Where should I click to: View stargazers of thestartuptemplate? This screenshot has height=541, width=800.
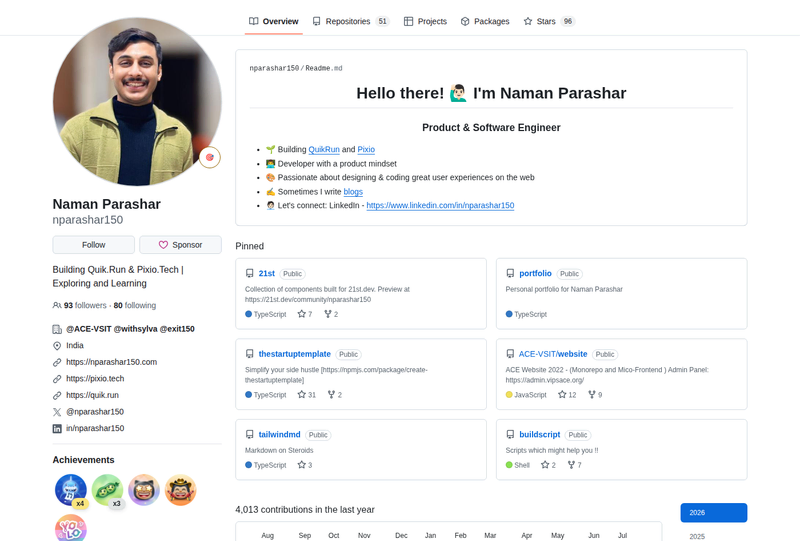pyautogui.click(x=307, y=395)
